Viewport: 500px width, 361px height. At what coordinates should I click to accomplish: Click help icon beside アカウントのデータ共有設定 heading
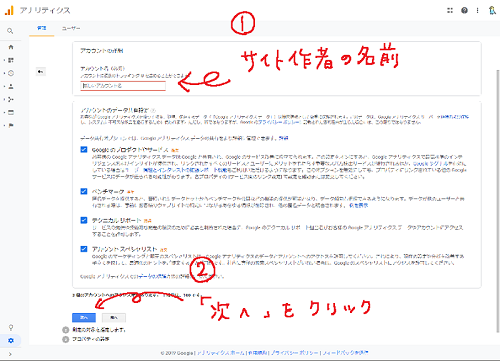[x=153, y=110]
